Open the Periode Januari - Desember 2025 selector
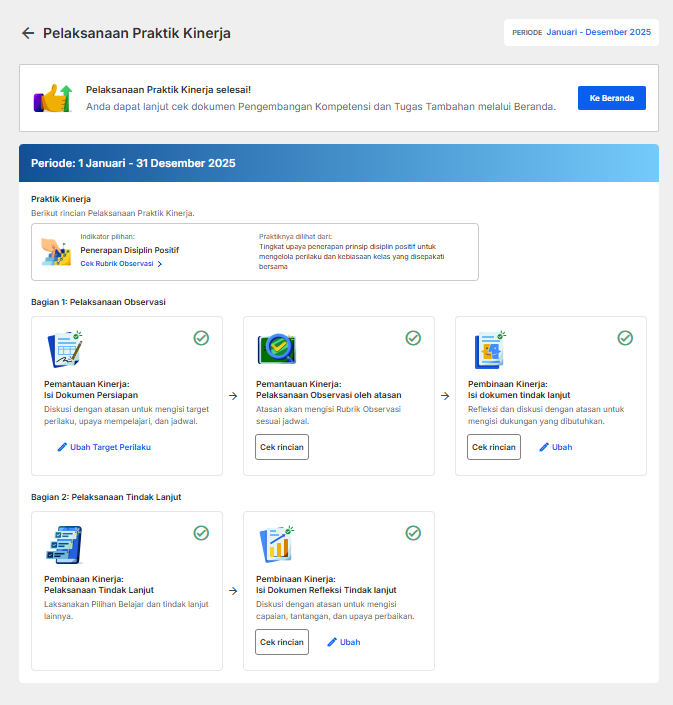The height and width of the screenshot is (705, 673). click(581, 32)
